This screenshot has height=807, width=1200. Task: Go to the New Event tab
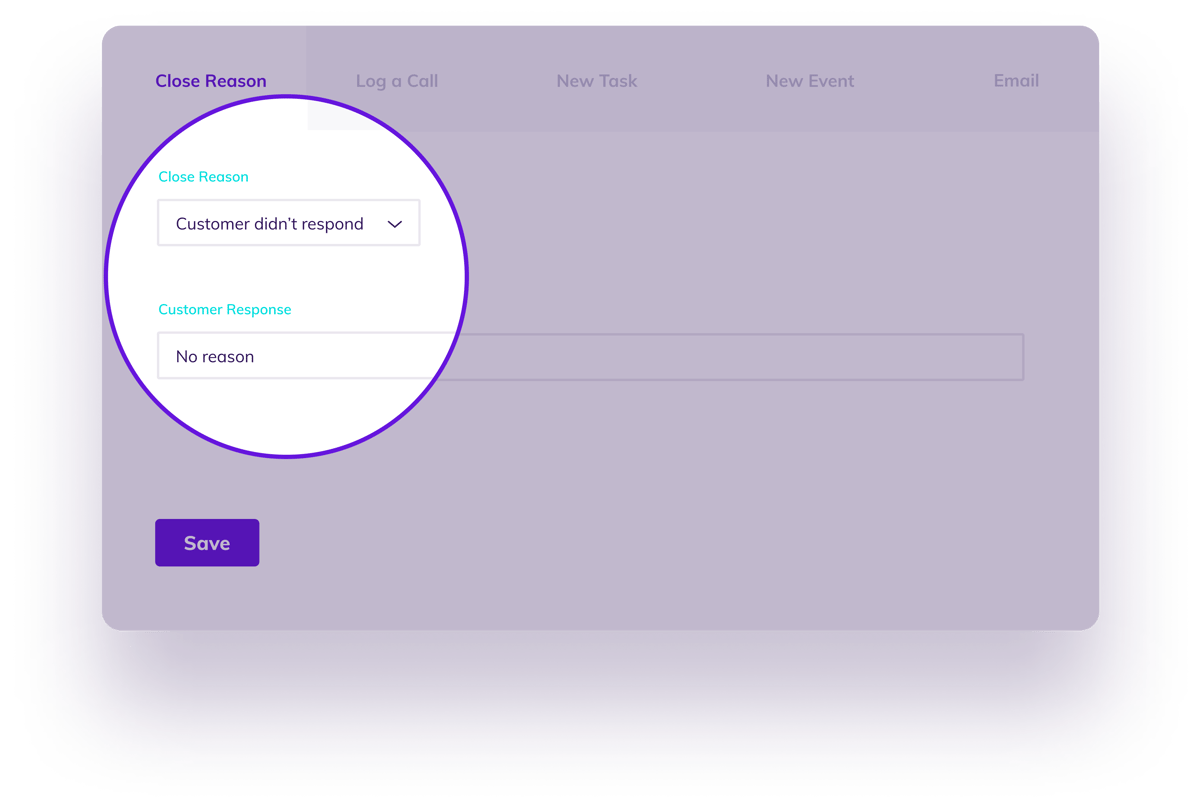click(x=809, y=81)
